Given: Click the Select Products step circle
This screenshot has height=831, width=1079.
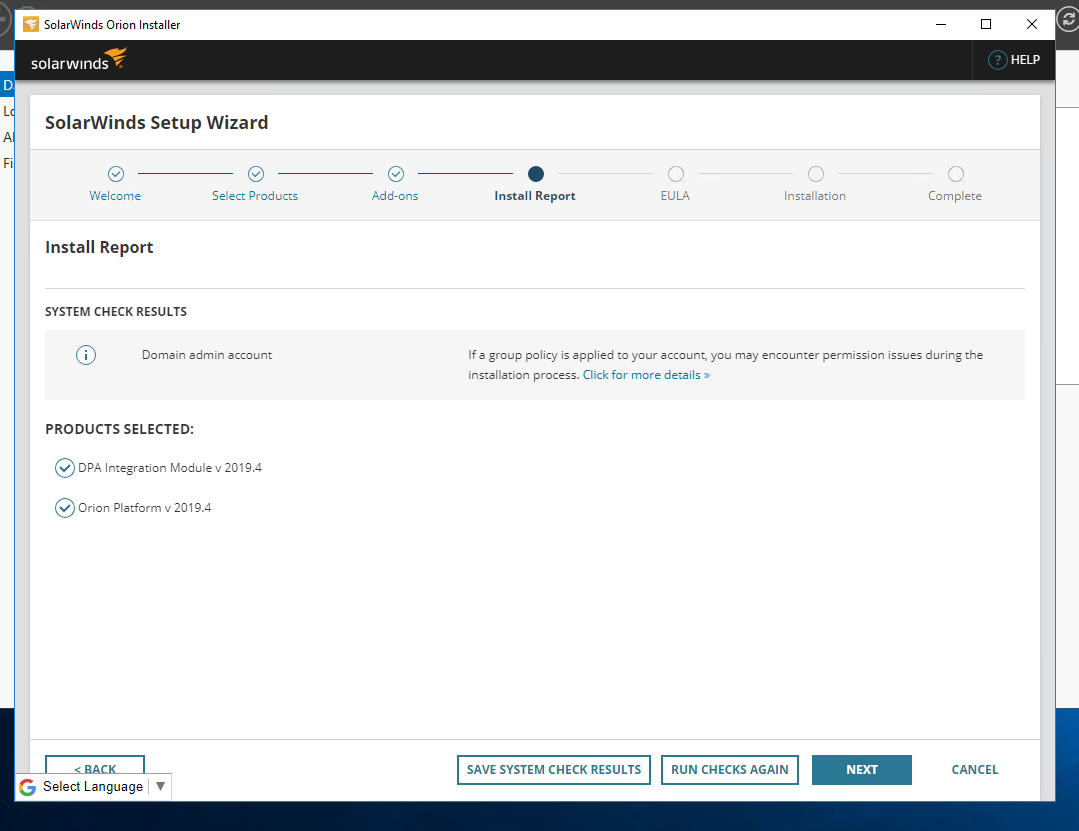Looking at the screenshot, I should (256, 174).
